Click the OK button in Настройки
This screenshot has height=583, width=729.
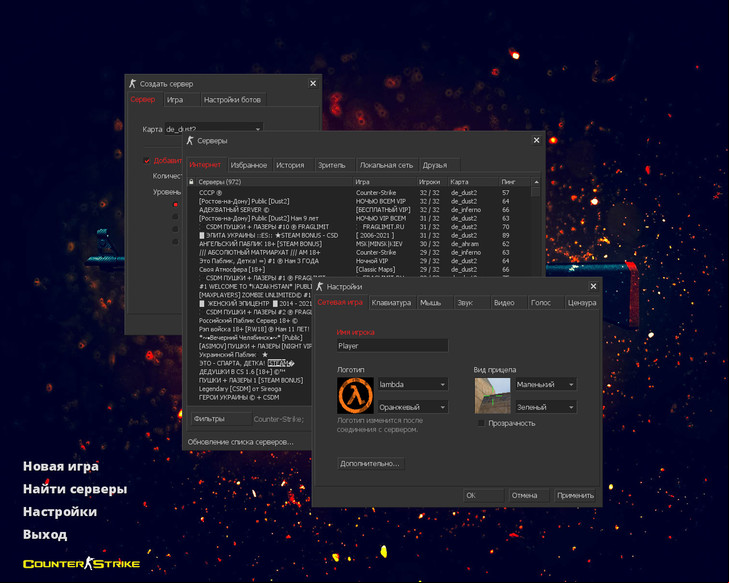tap(483, 496)
